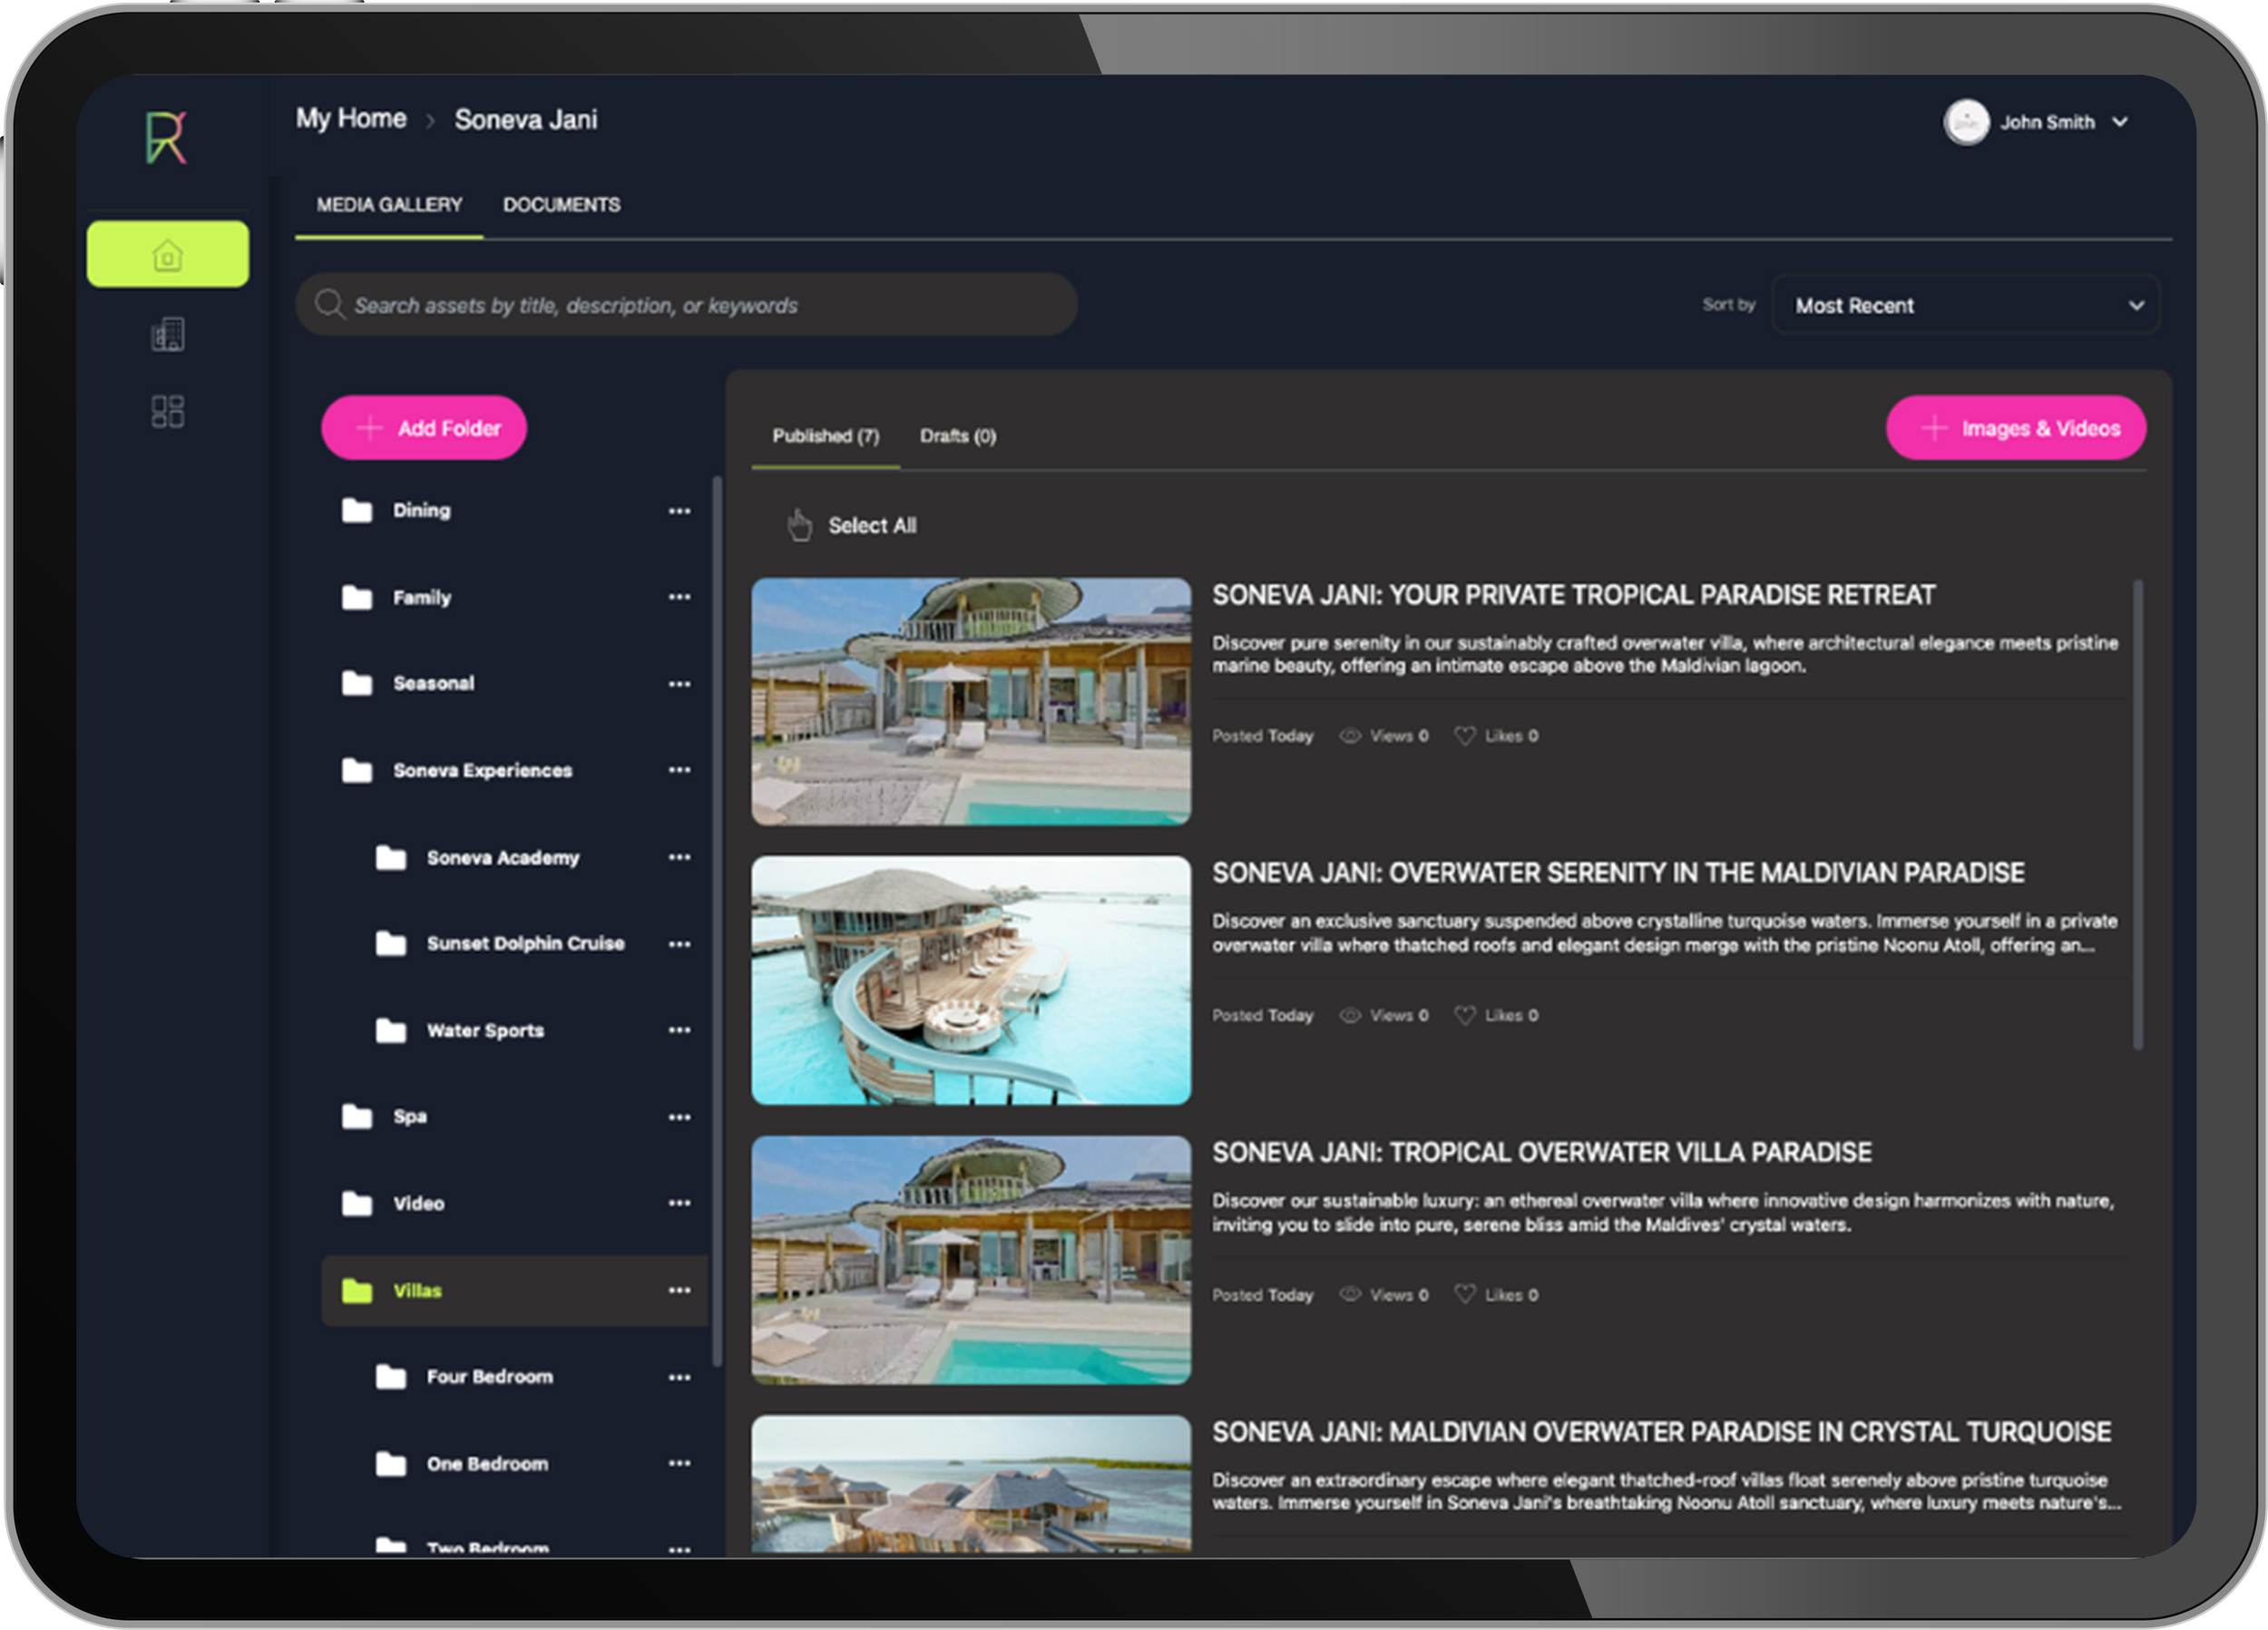Select the Soneva Experiences folder
Screen dimensions: 2268x1630
482,770
